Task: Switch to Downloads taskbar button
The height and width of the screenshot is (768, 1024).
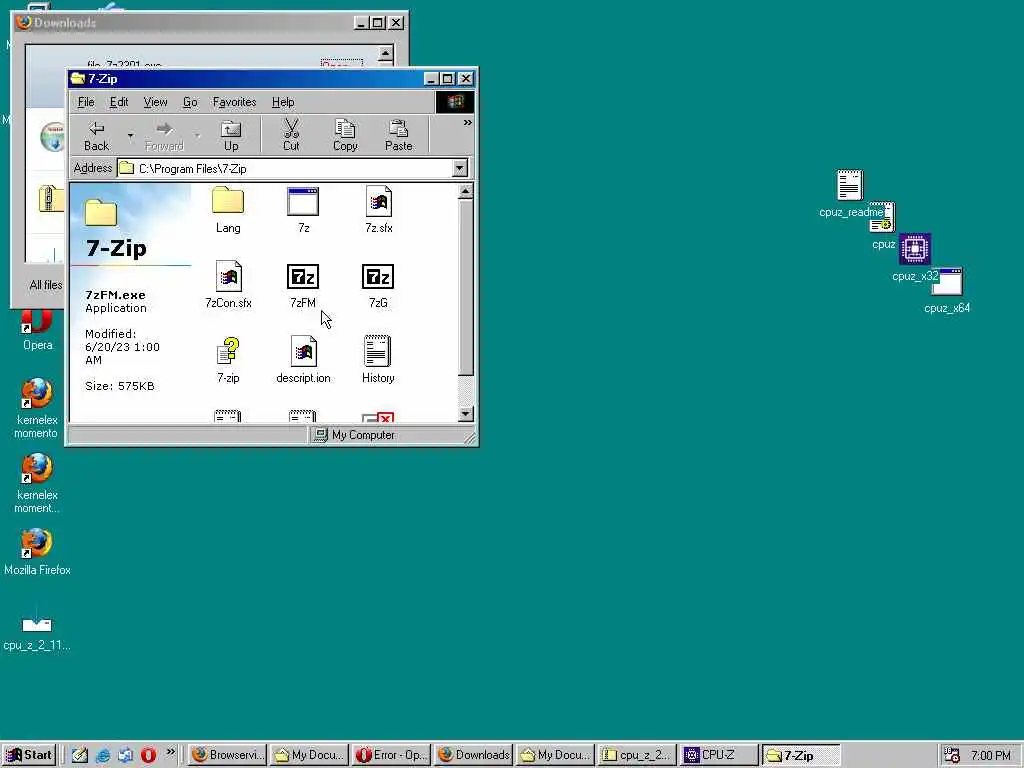Action: coord(473,755)
